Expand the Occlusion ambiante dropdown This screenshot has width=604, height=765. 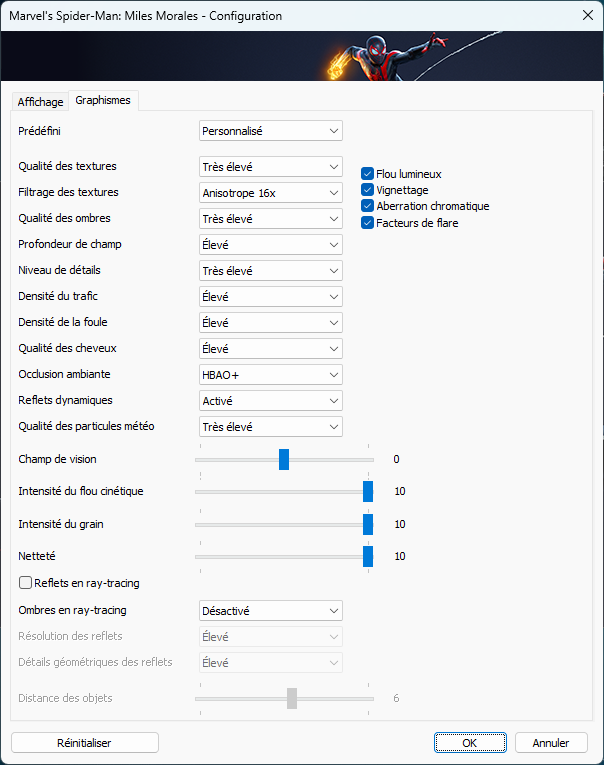(x=271, y=375)
